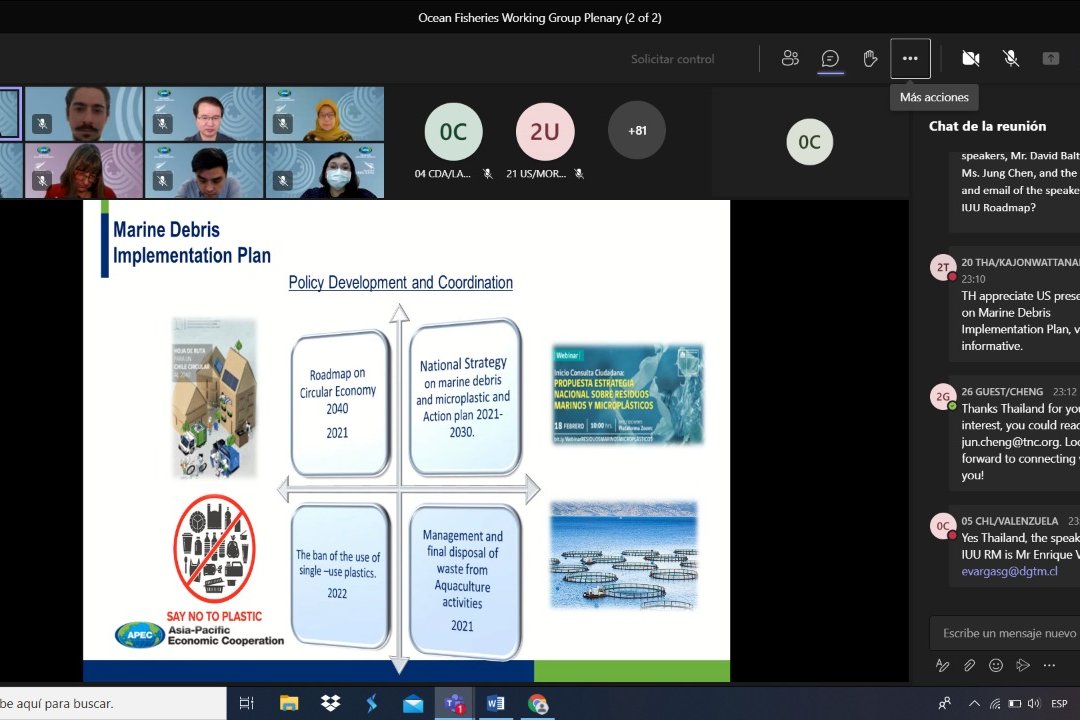Screen dimensions: 1080x720
Task: Open the +81 more participants bubble
Action: tap(636, 130)
